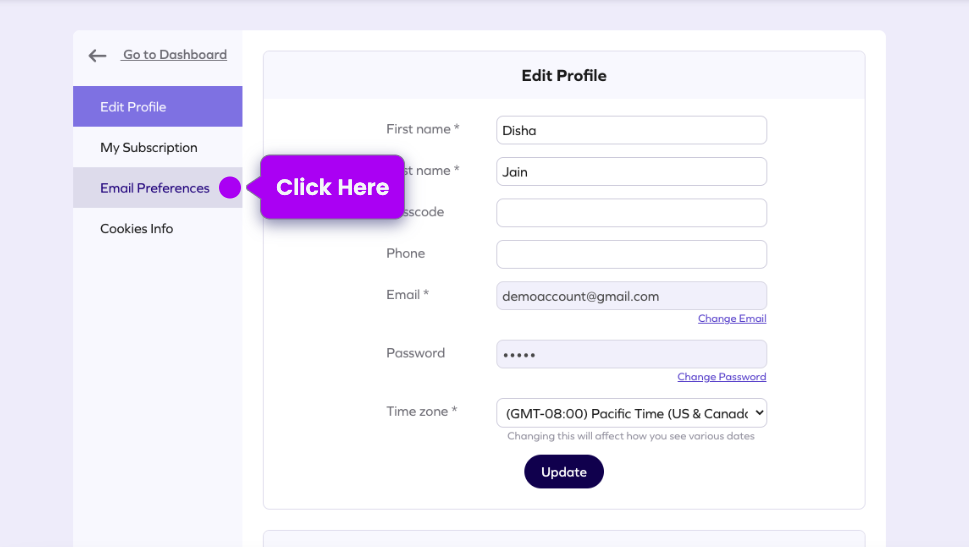Go to Email Preferences

point(154,188)
